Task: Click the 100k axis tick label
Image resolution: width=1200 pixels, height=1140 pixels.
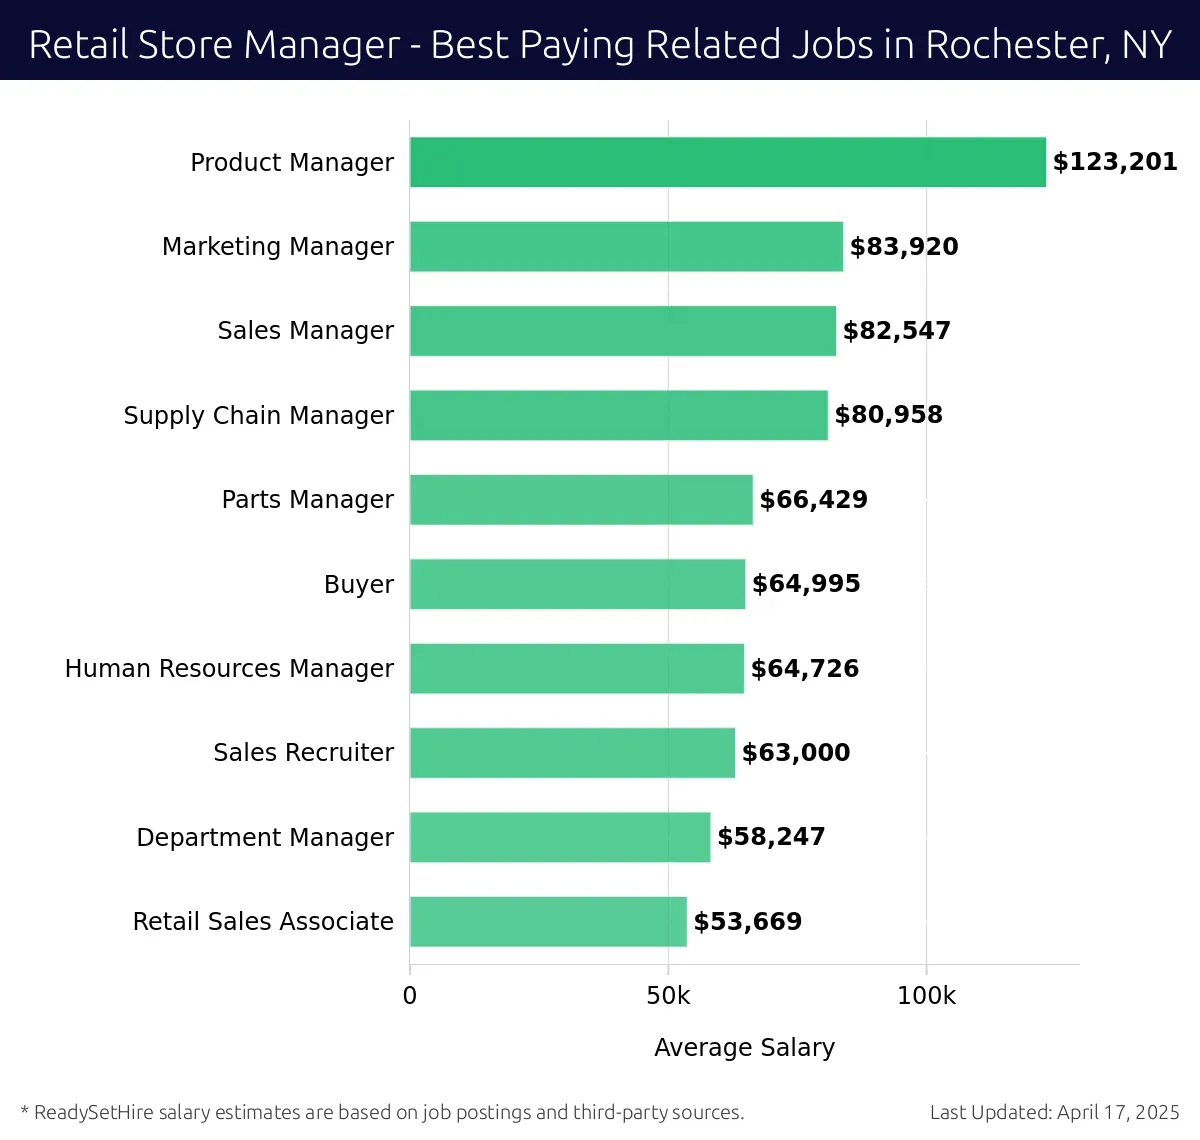Action: tap(927, 996)
